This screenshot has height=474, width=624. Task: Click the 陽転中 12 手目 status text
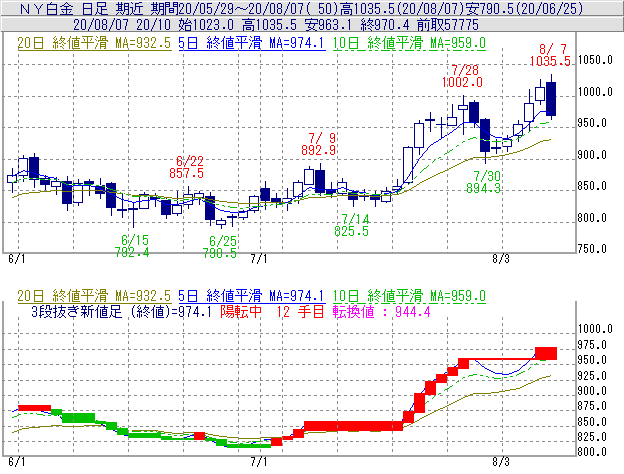click(x=273, y=312)
